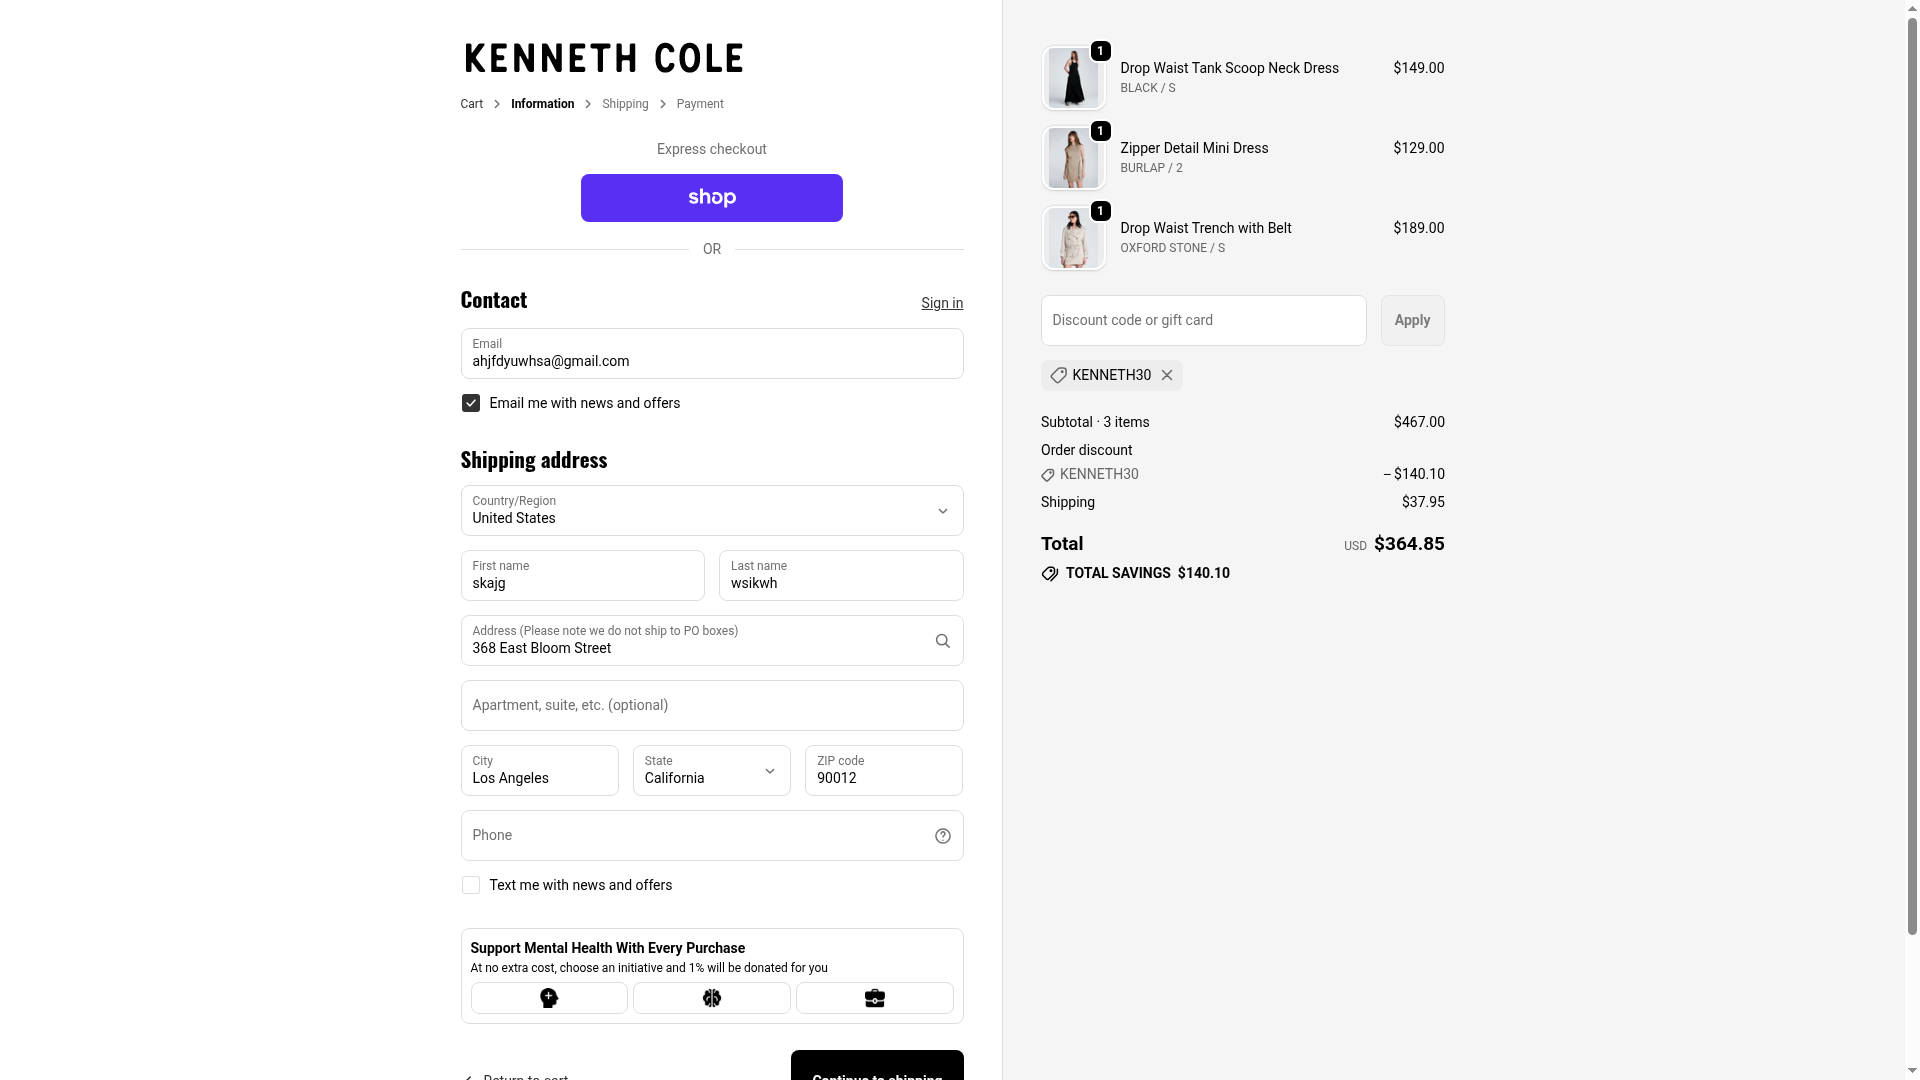Expand the State dropdown
Screen dimensions: 1920x1080
711,771
